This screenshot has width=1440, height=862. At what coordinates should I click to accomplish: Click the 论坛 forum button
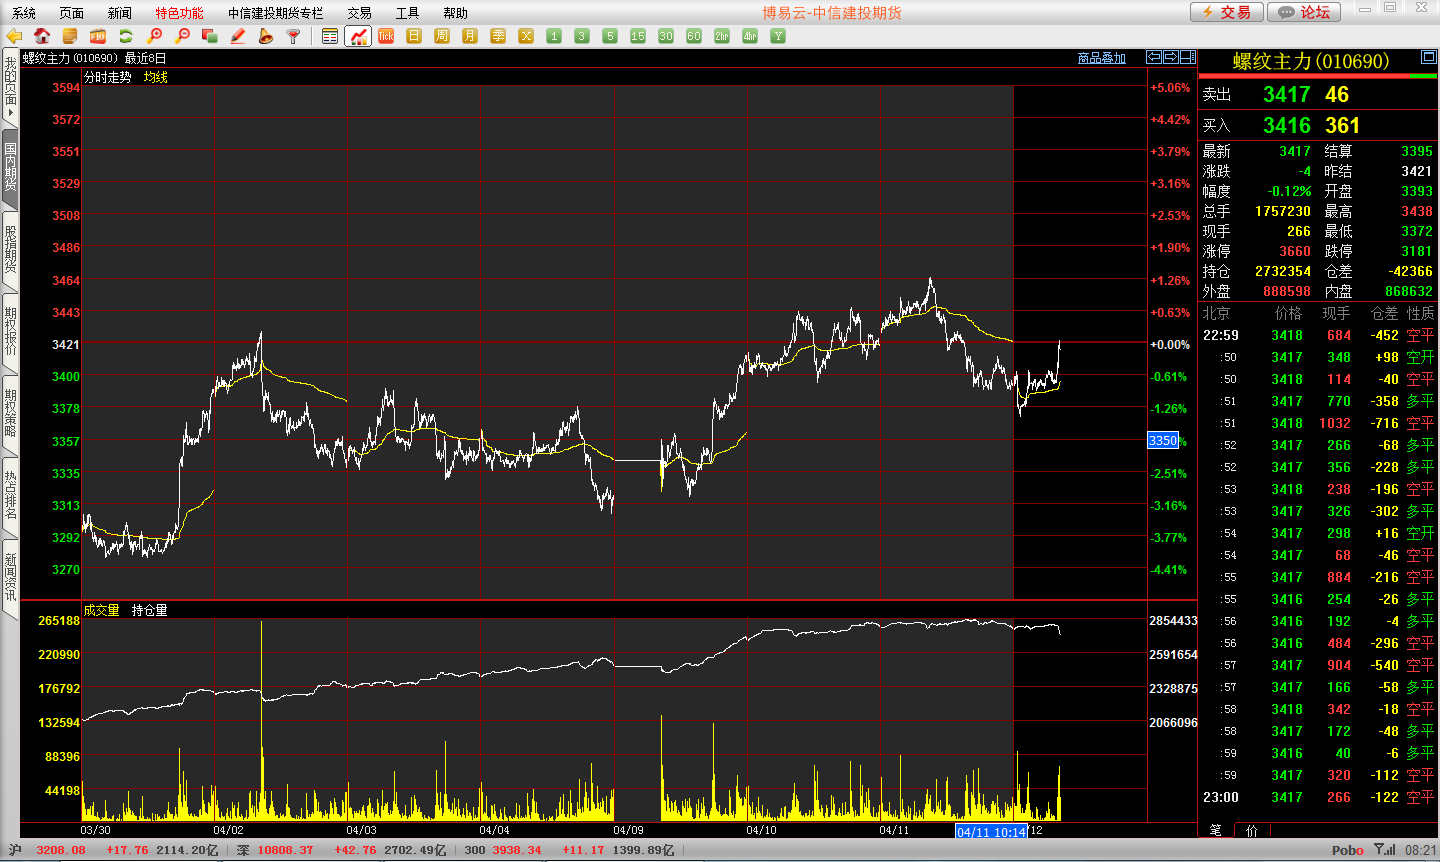coord(1305,12)
